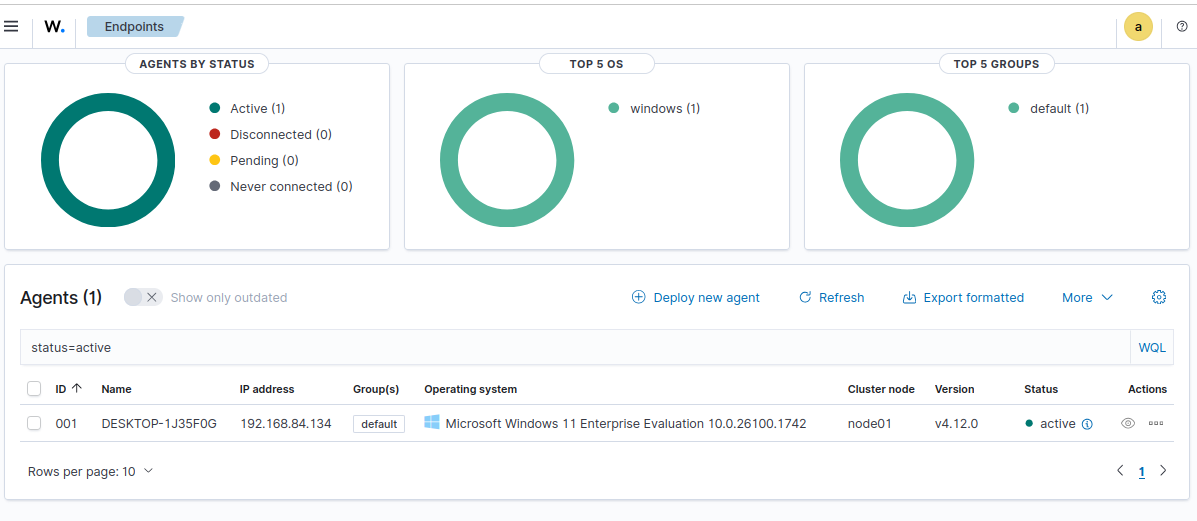Viewport: 1197px width, 521px height.
Task: Open table settings gear icon
Action: tap(1159, 297)
